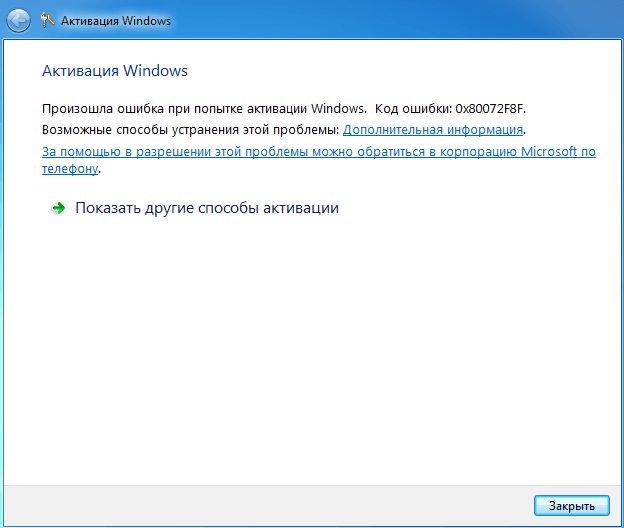
Task: Click the error code 0x80072F8F text
Action: 490,109
